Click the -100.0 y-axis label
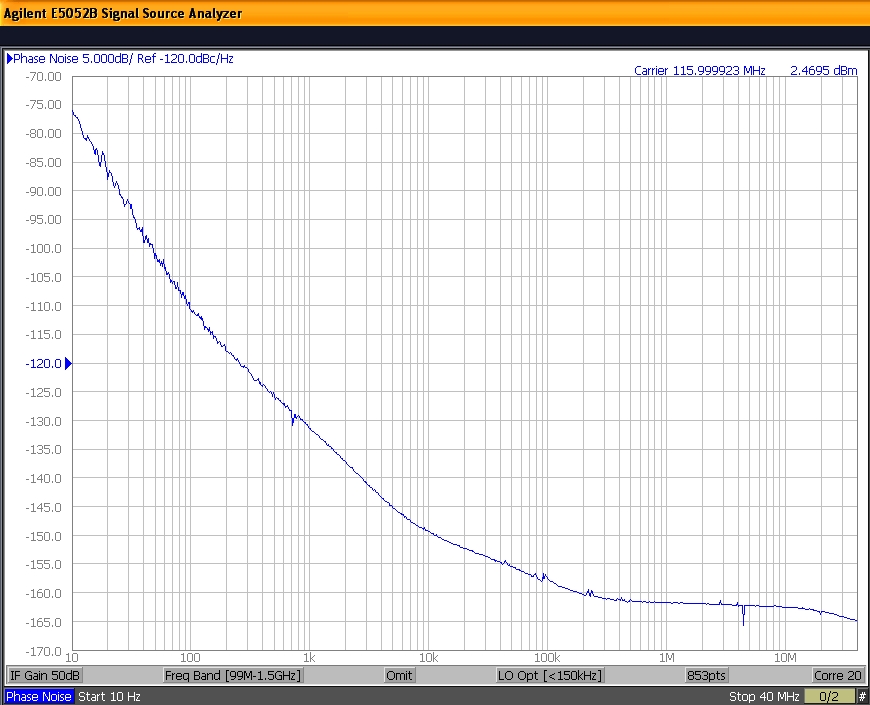This screenshot has width=870, height=705. coord(43,248)
